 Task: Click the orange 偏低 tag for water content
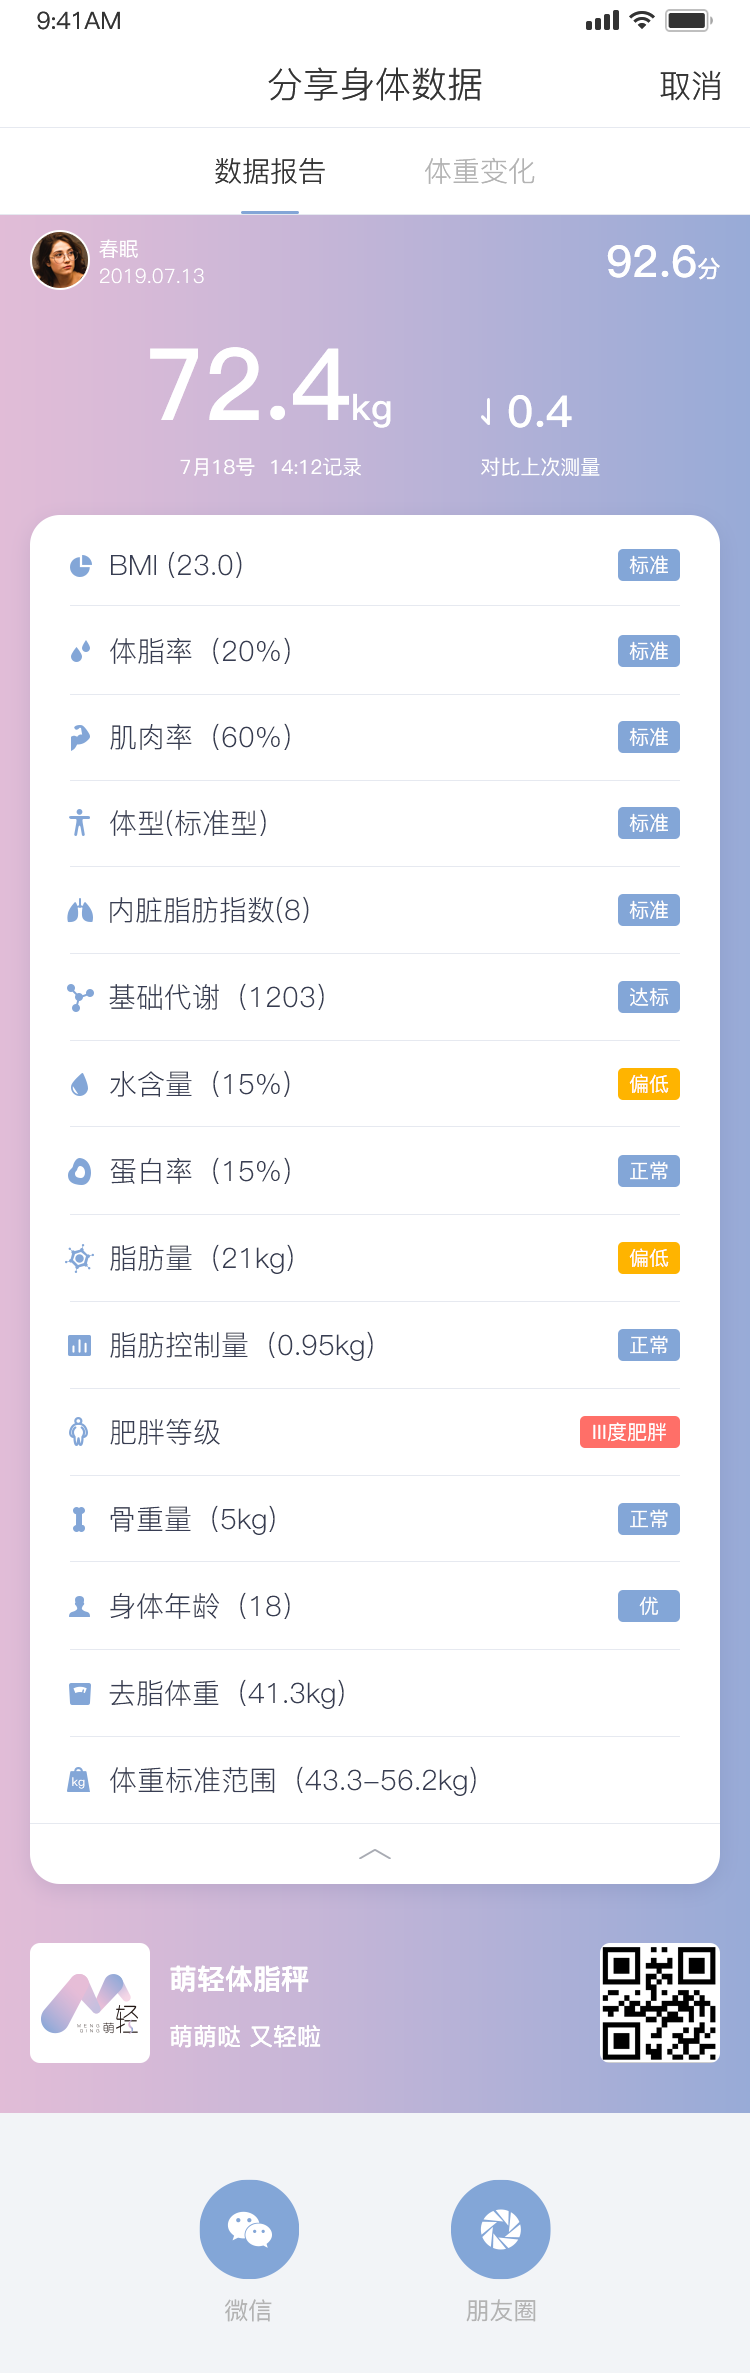click(648, 1084)
